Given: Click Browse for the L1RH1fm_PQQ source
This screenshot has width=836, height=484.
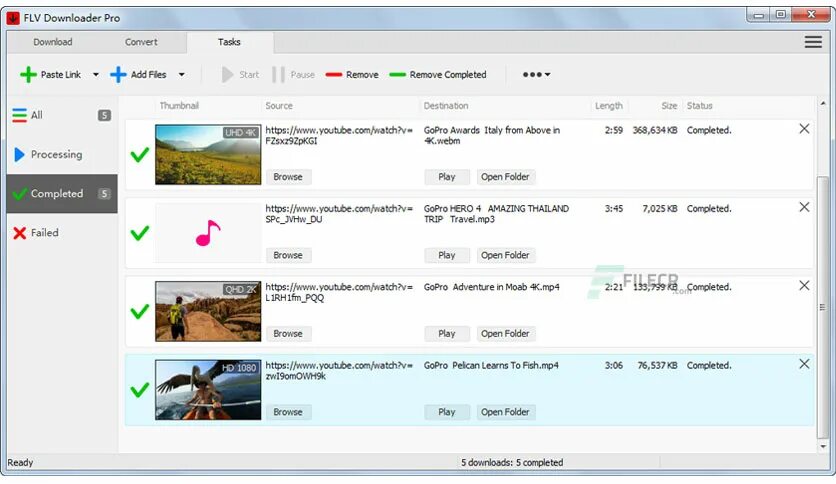Looking at the screenshot, I should click(288, 334).
